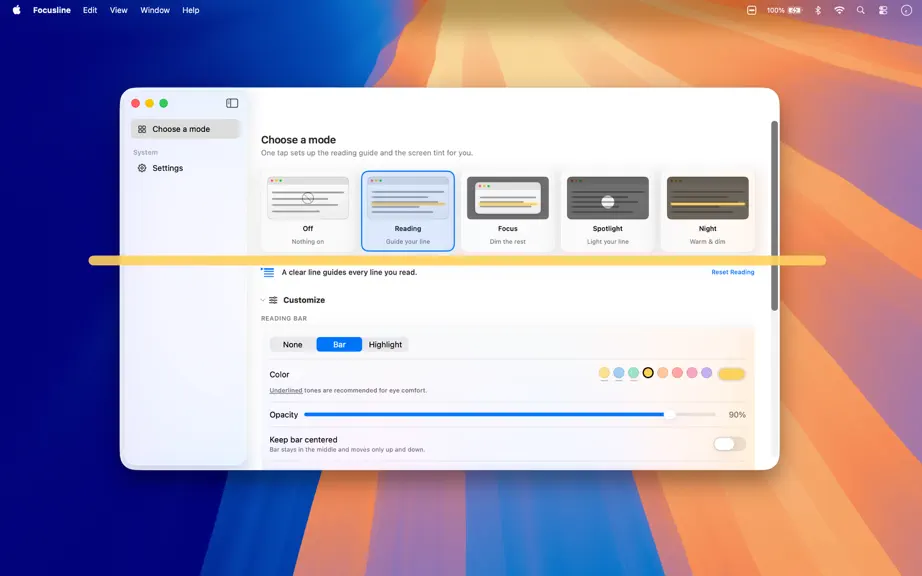
Task: Select the Night mode card
Action: (x=707, y=211)
